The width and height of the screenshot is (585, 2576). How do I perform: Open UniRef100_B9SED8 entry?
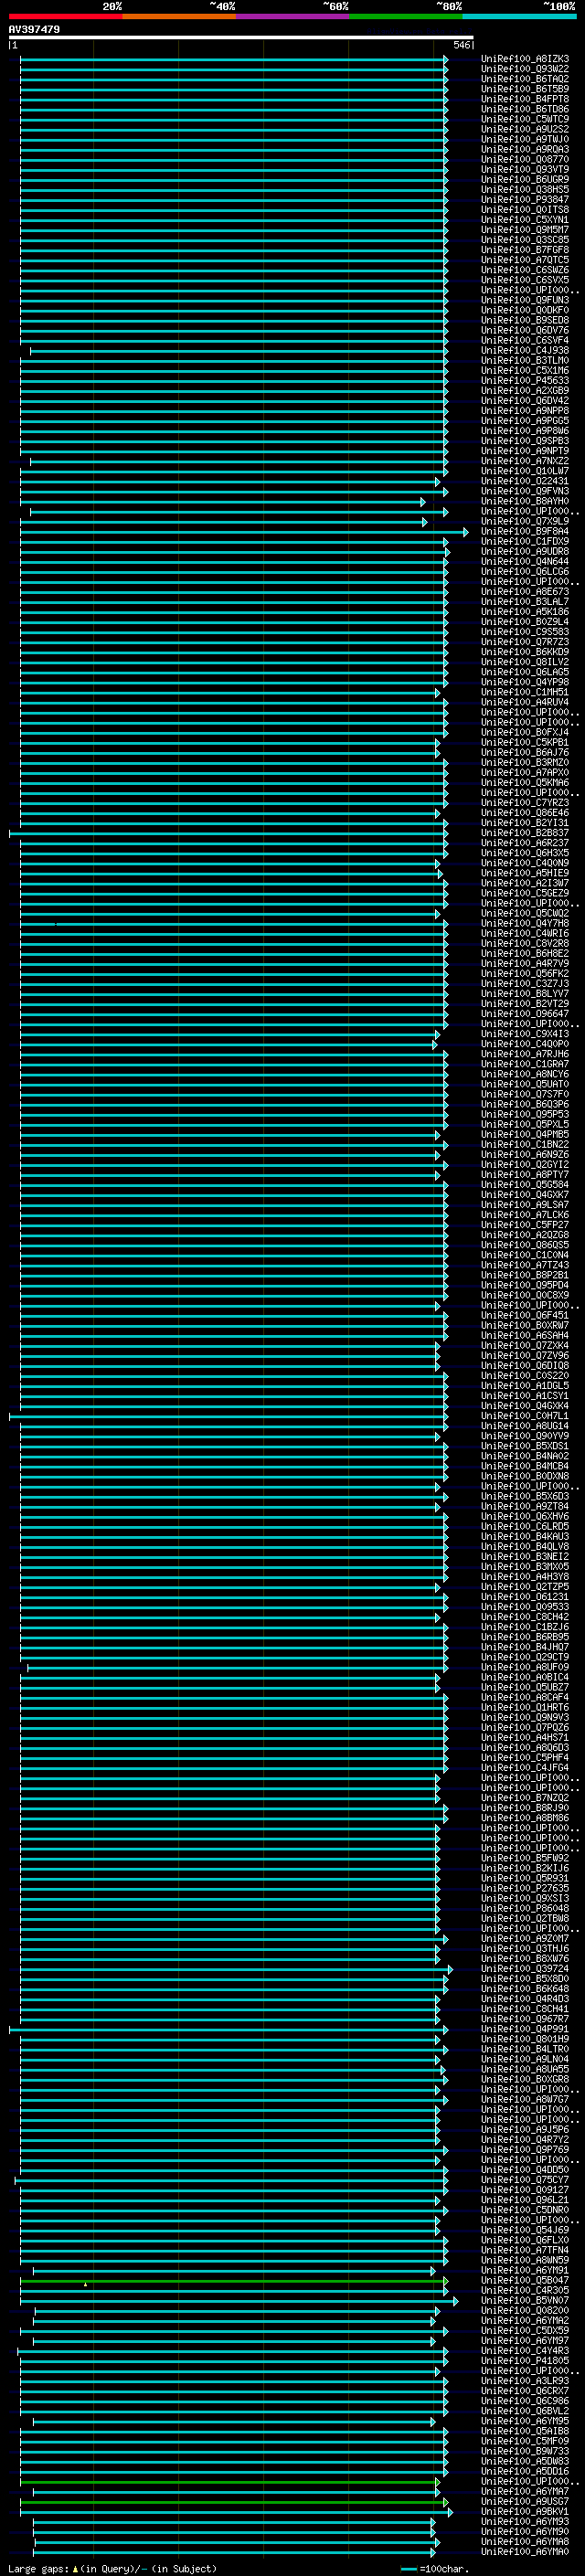pyautogui.click(x=524, y=320)
